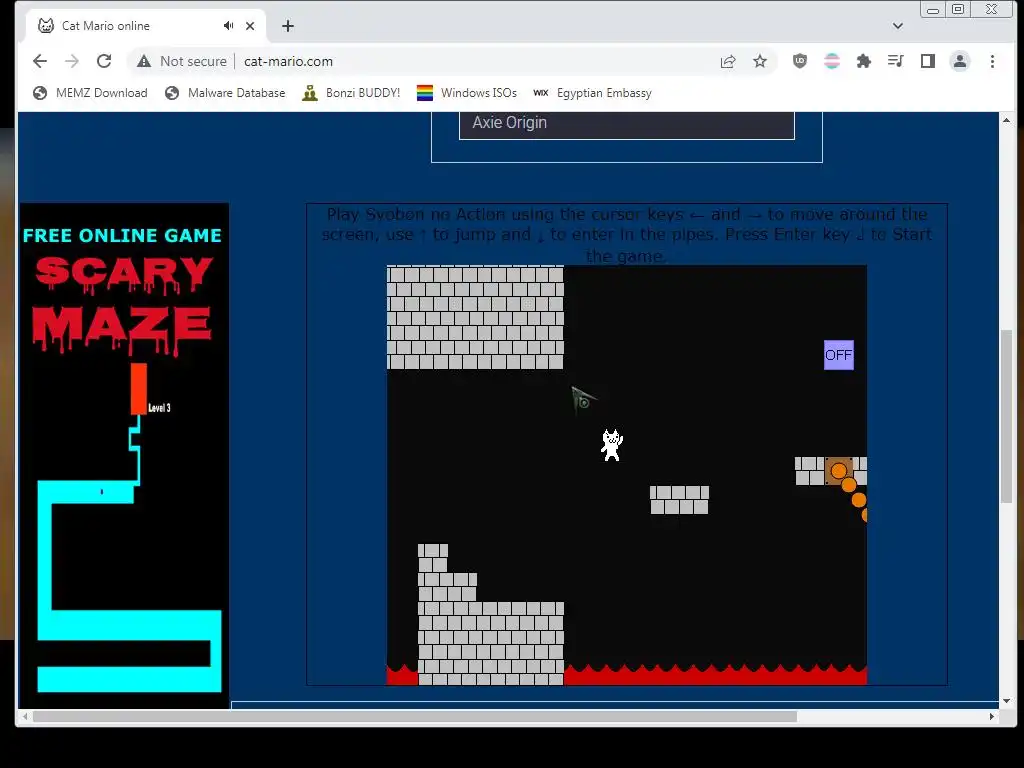Open the uBlock shield extension
Image resolution: width=1024 pixels, height=768 pixels.
tap(800, 61)
